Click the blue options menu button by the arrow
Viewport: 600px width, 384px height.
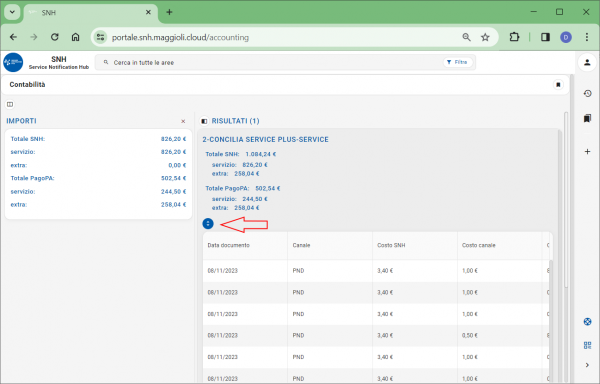208,223
